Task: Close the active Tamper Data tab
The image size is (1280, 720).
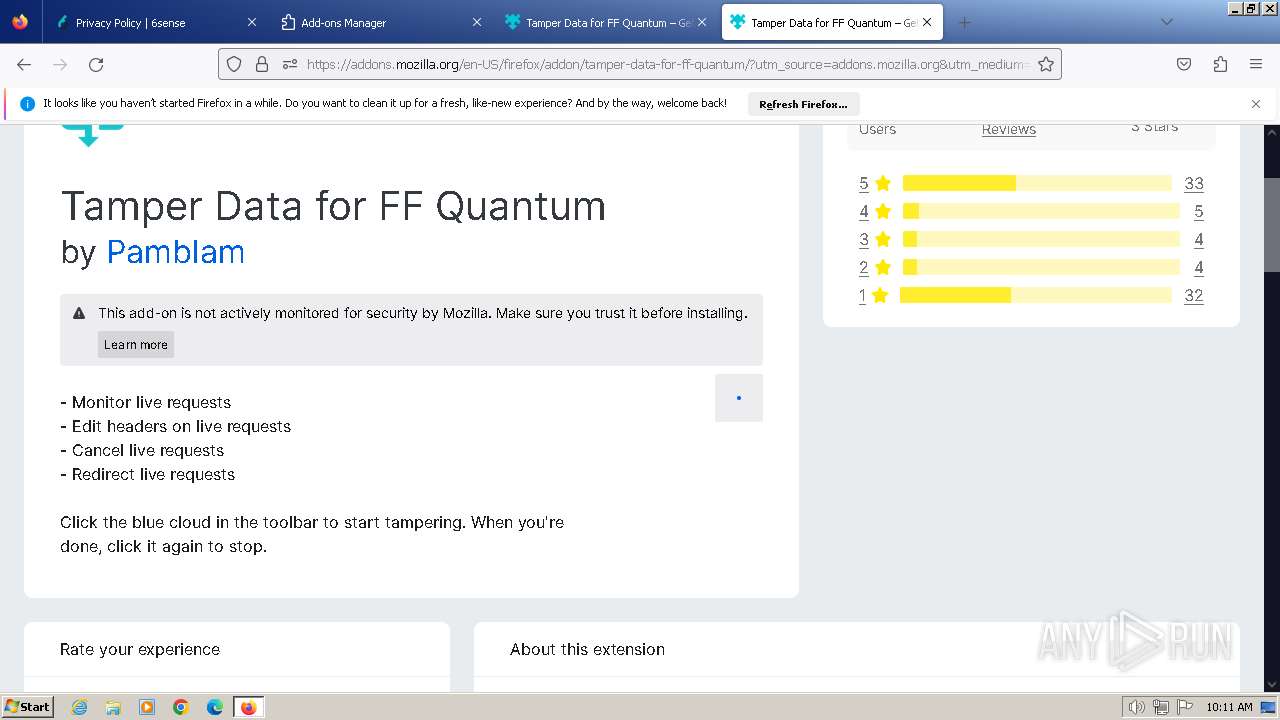Action: 927,22
